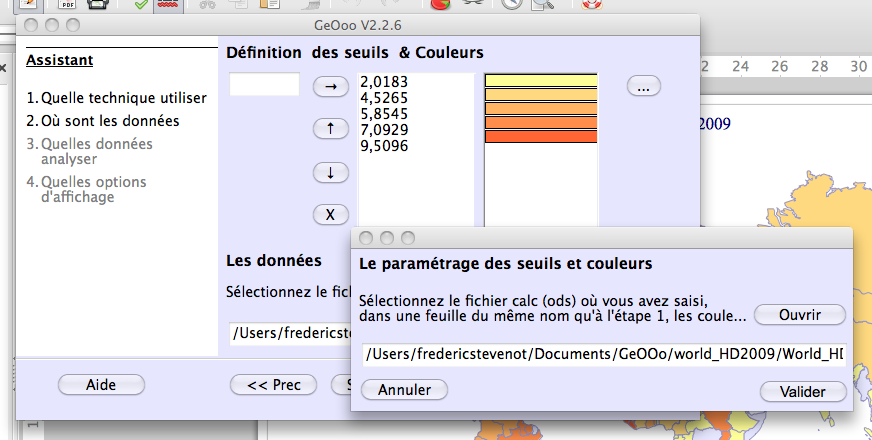Click the Aide button
The width and height of the screenshot is (872, 440).
(x=101, y=384)
